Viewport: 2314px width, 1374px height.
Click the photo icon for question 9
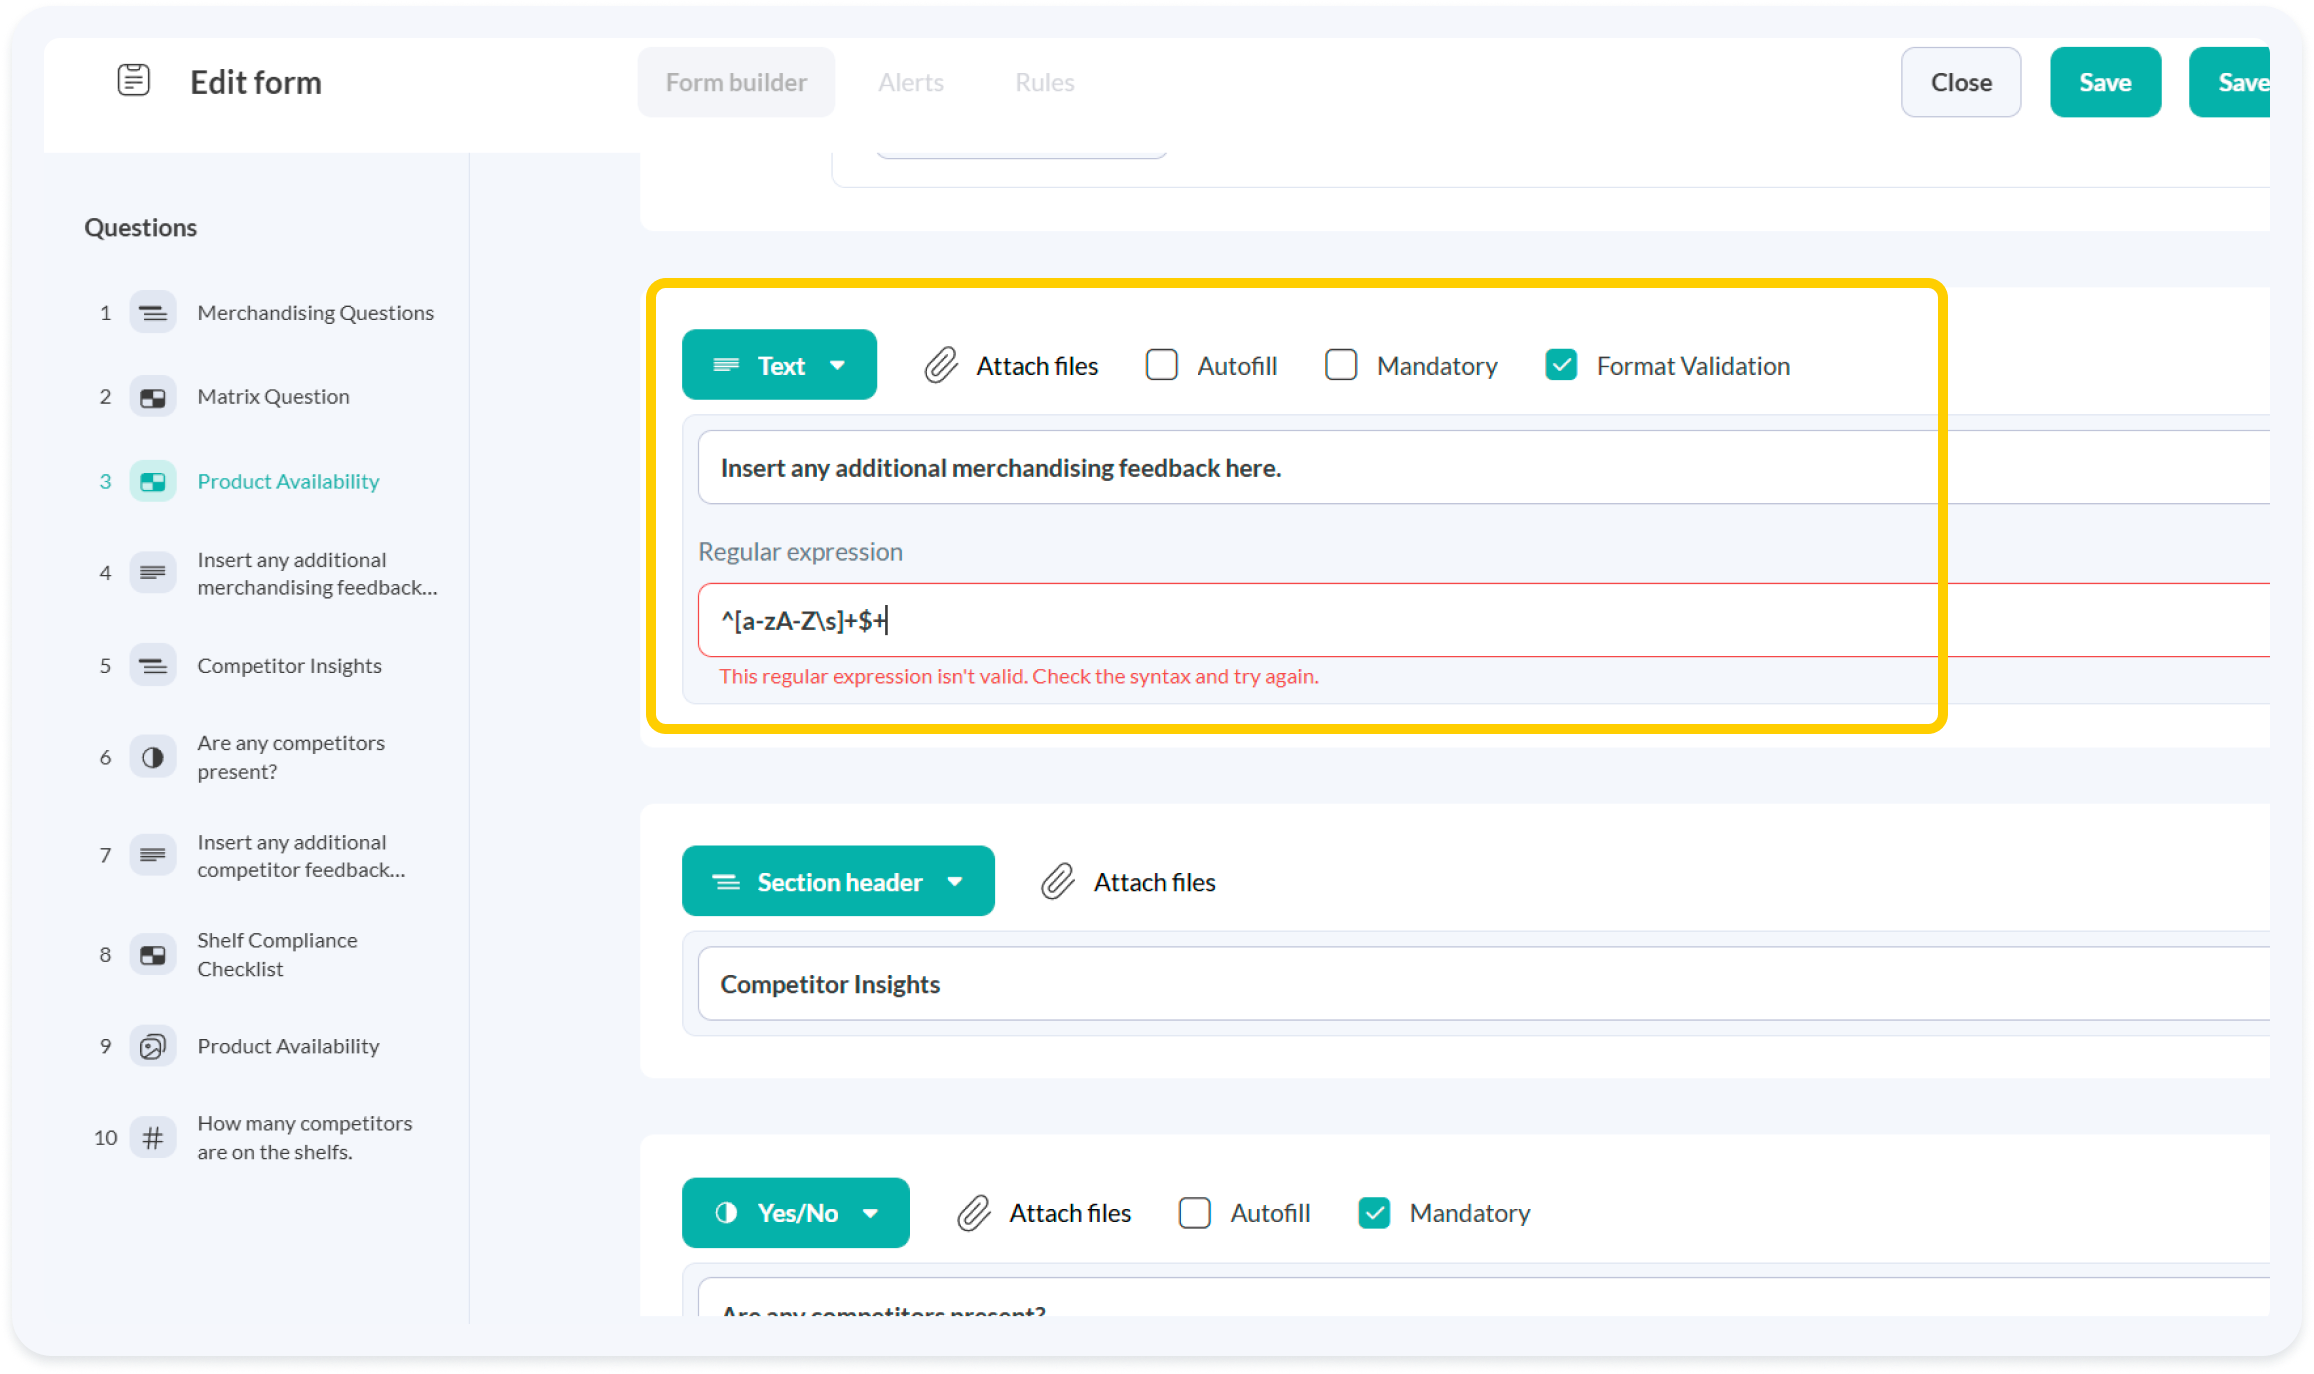153,1046
